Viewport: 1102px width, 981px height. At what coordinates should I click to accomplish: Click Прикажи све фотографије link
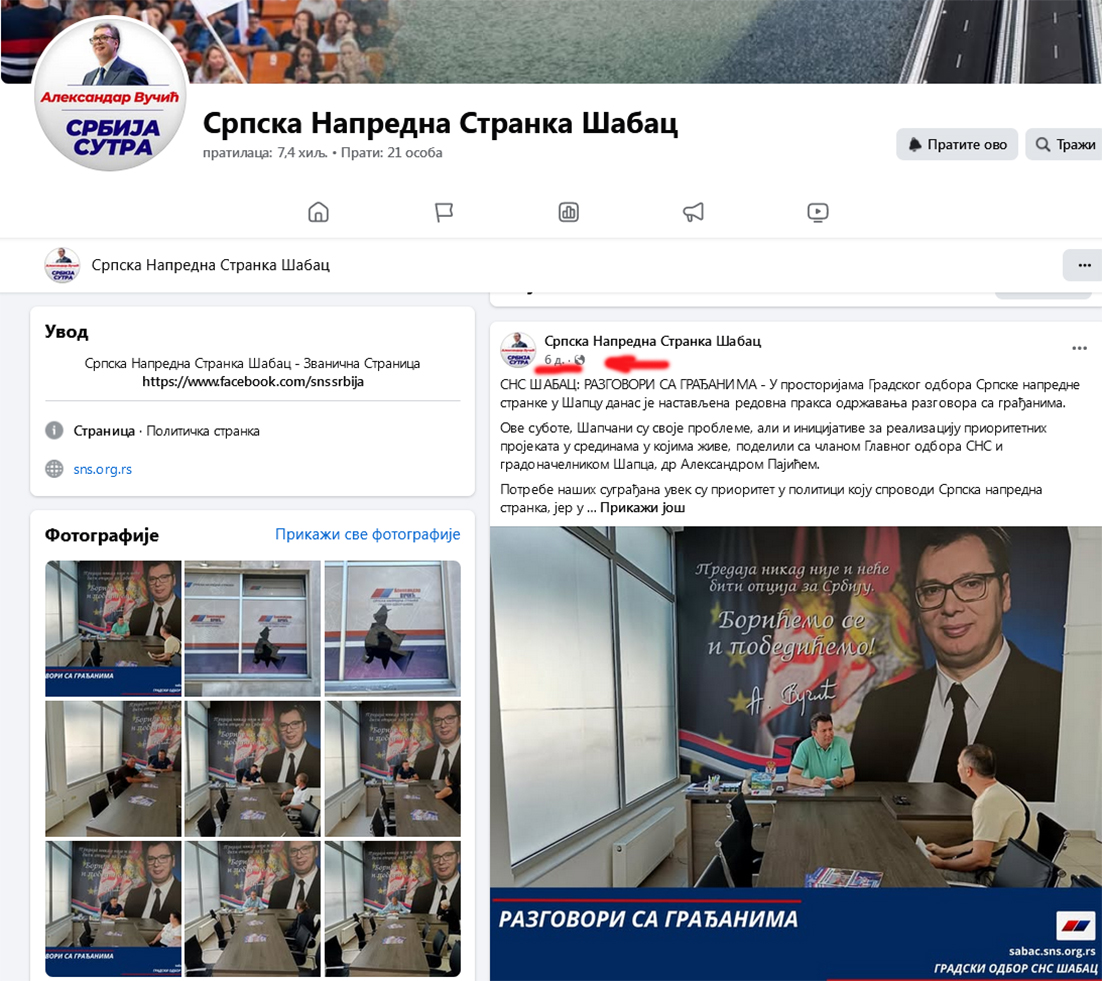point(368,534)
